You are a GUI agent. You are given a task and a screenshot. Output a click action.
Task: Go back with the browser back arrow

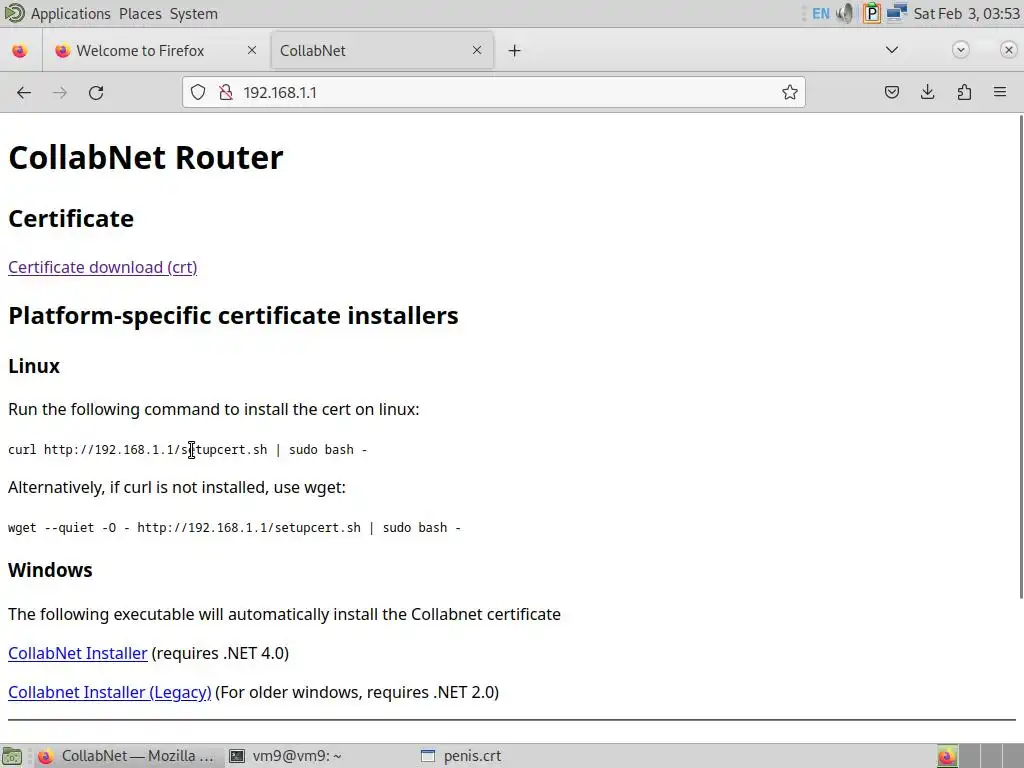pos(24,93)
